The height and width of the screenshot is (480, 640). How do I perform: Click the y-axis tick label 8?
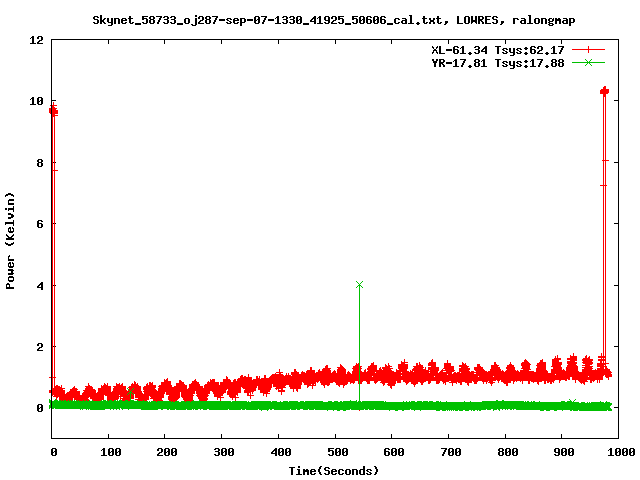pyautogui.click(x=40, y=163)
